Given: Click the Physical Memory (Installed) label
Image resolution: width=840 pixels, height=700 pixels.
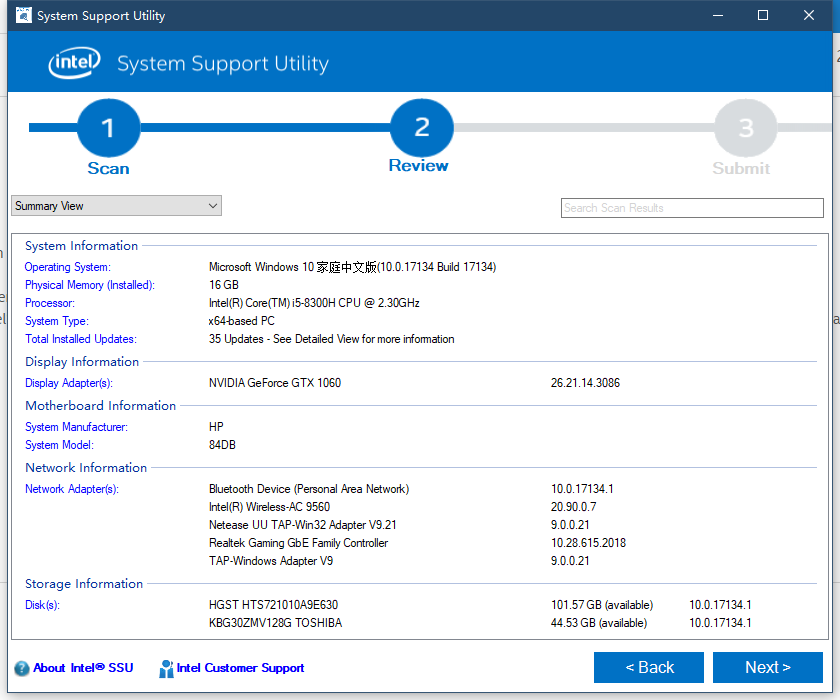Looking at the screenshot, I should pyautogui.click(x=90, y=285).
